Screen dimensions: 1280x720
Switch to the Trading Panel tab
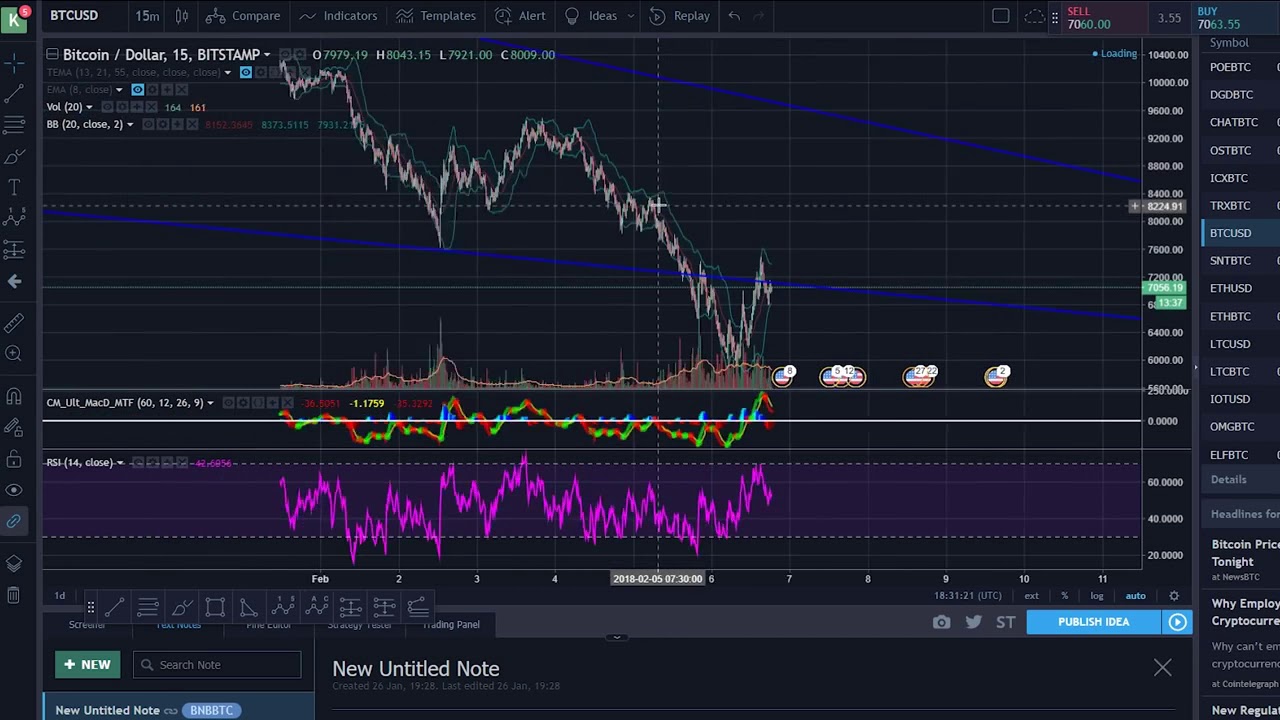(451, 625)
